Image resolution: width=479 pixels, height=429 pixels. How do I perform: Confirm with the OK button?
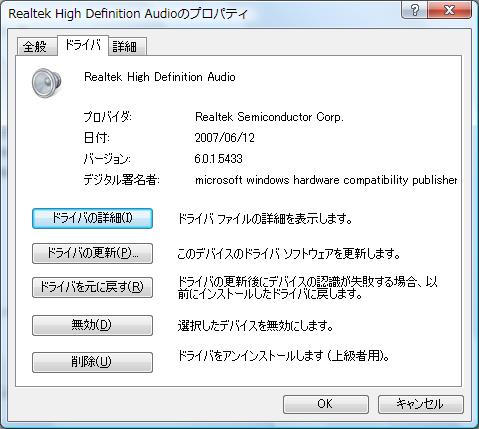[325, 404]
